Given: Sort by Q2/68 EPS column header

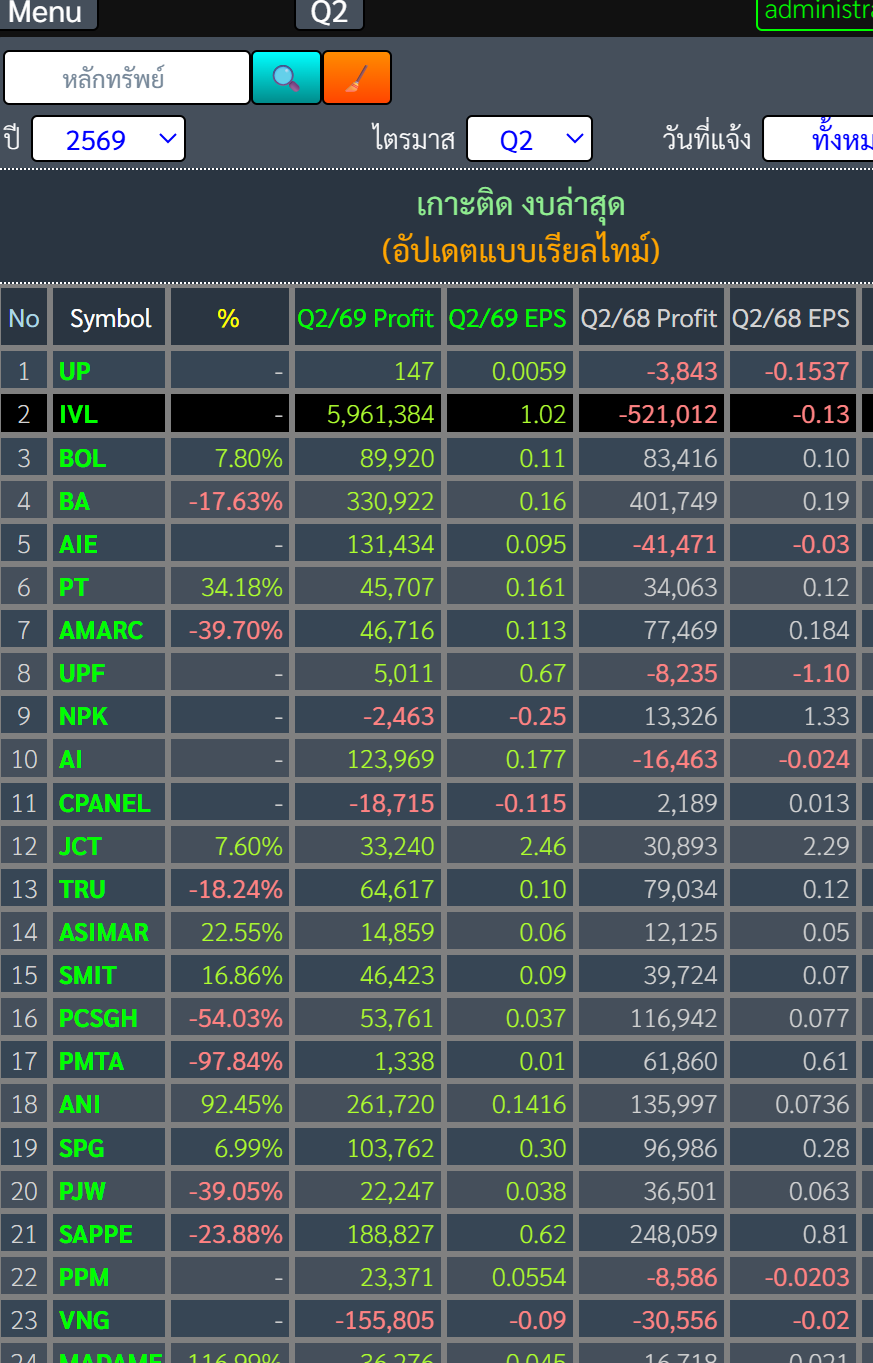Looking at the screenshot, I should [x=791, y=318].
